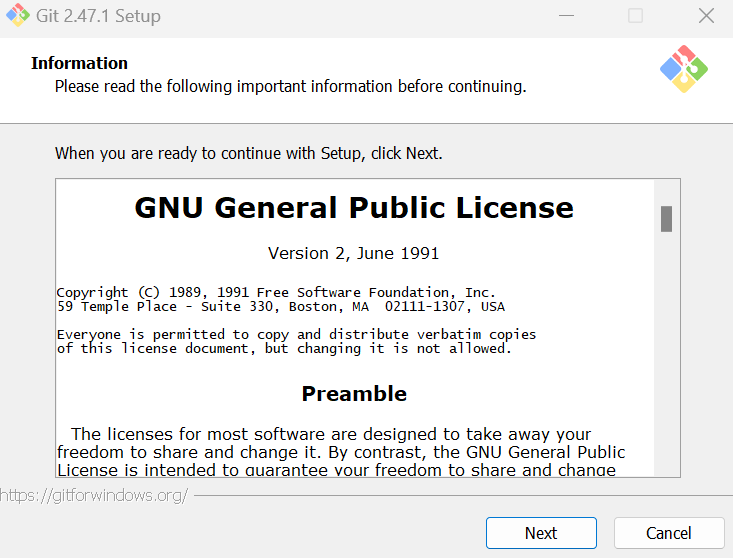Click the "of this license document" line
Screen dimensions: 733x558
click(x=284, y=349)
